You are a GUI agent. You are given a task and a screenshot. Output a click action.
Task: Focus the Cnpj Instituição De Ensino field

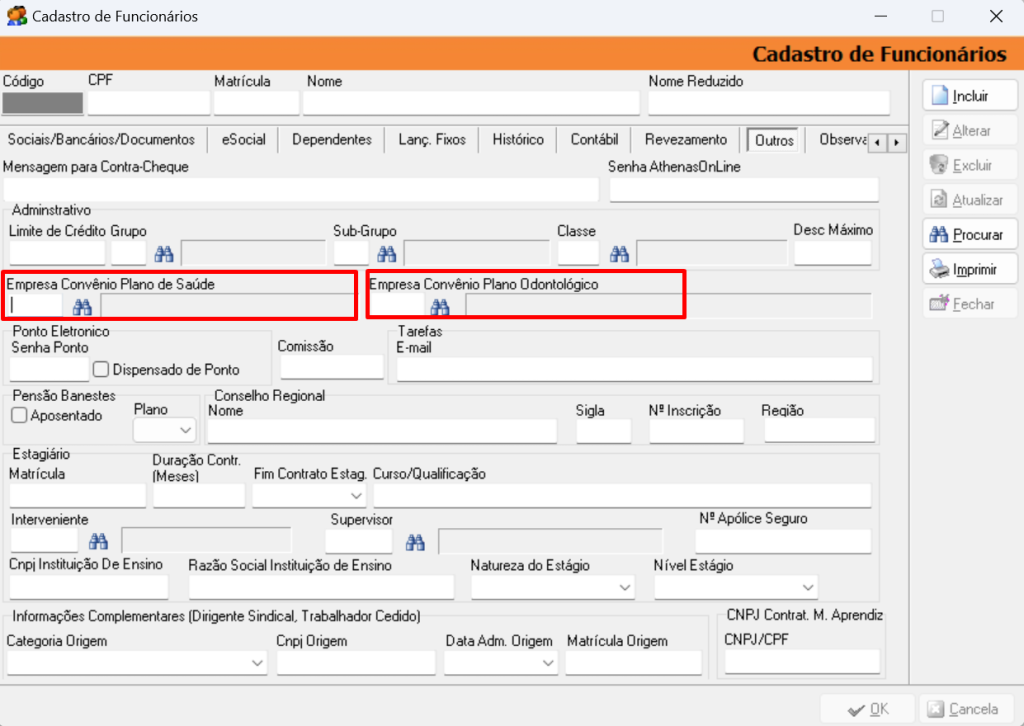coord(89,587)
